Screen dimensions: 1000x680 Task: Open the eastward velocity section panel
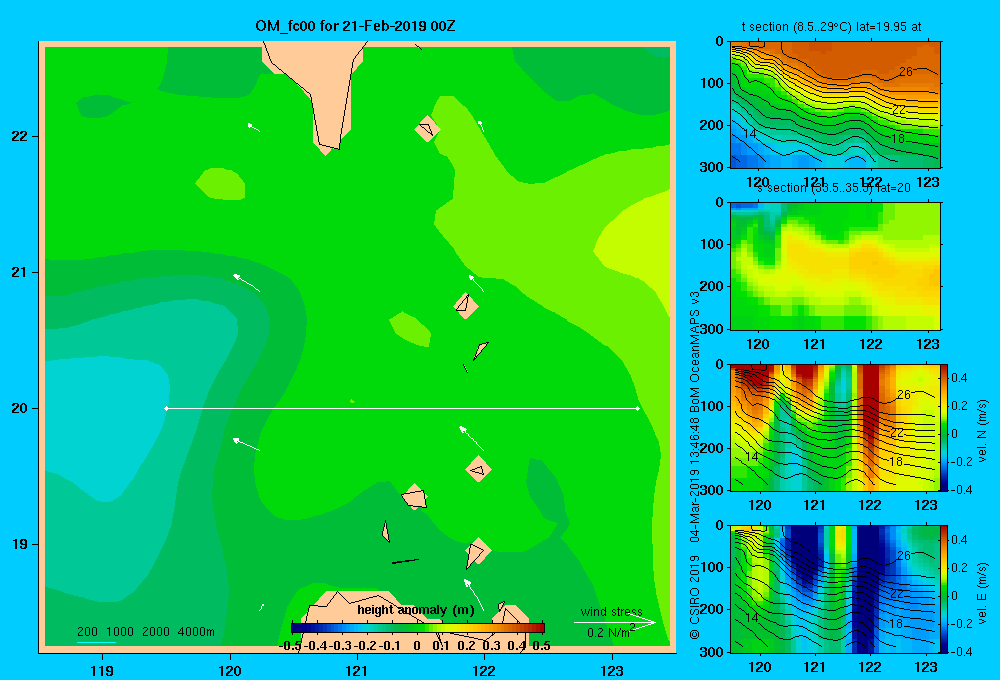pyautogui.click(x=835, y=589)
